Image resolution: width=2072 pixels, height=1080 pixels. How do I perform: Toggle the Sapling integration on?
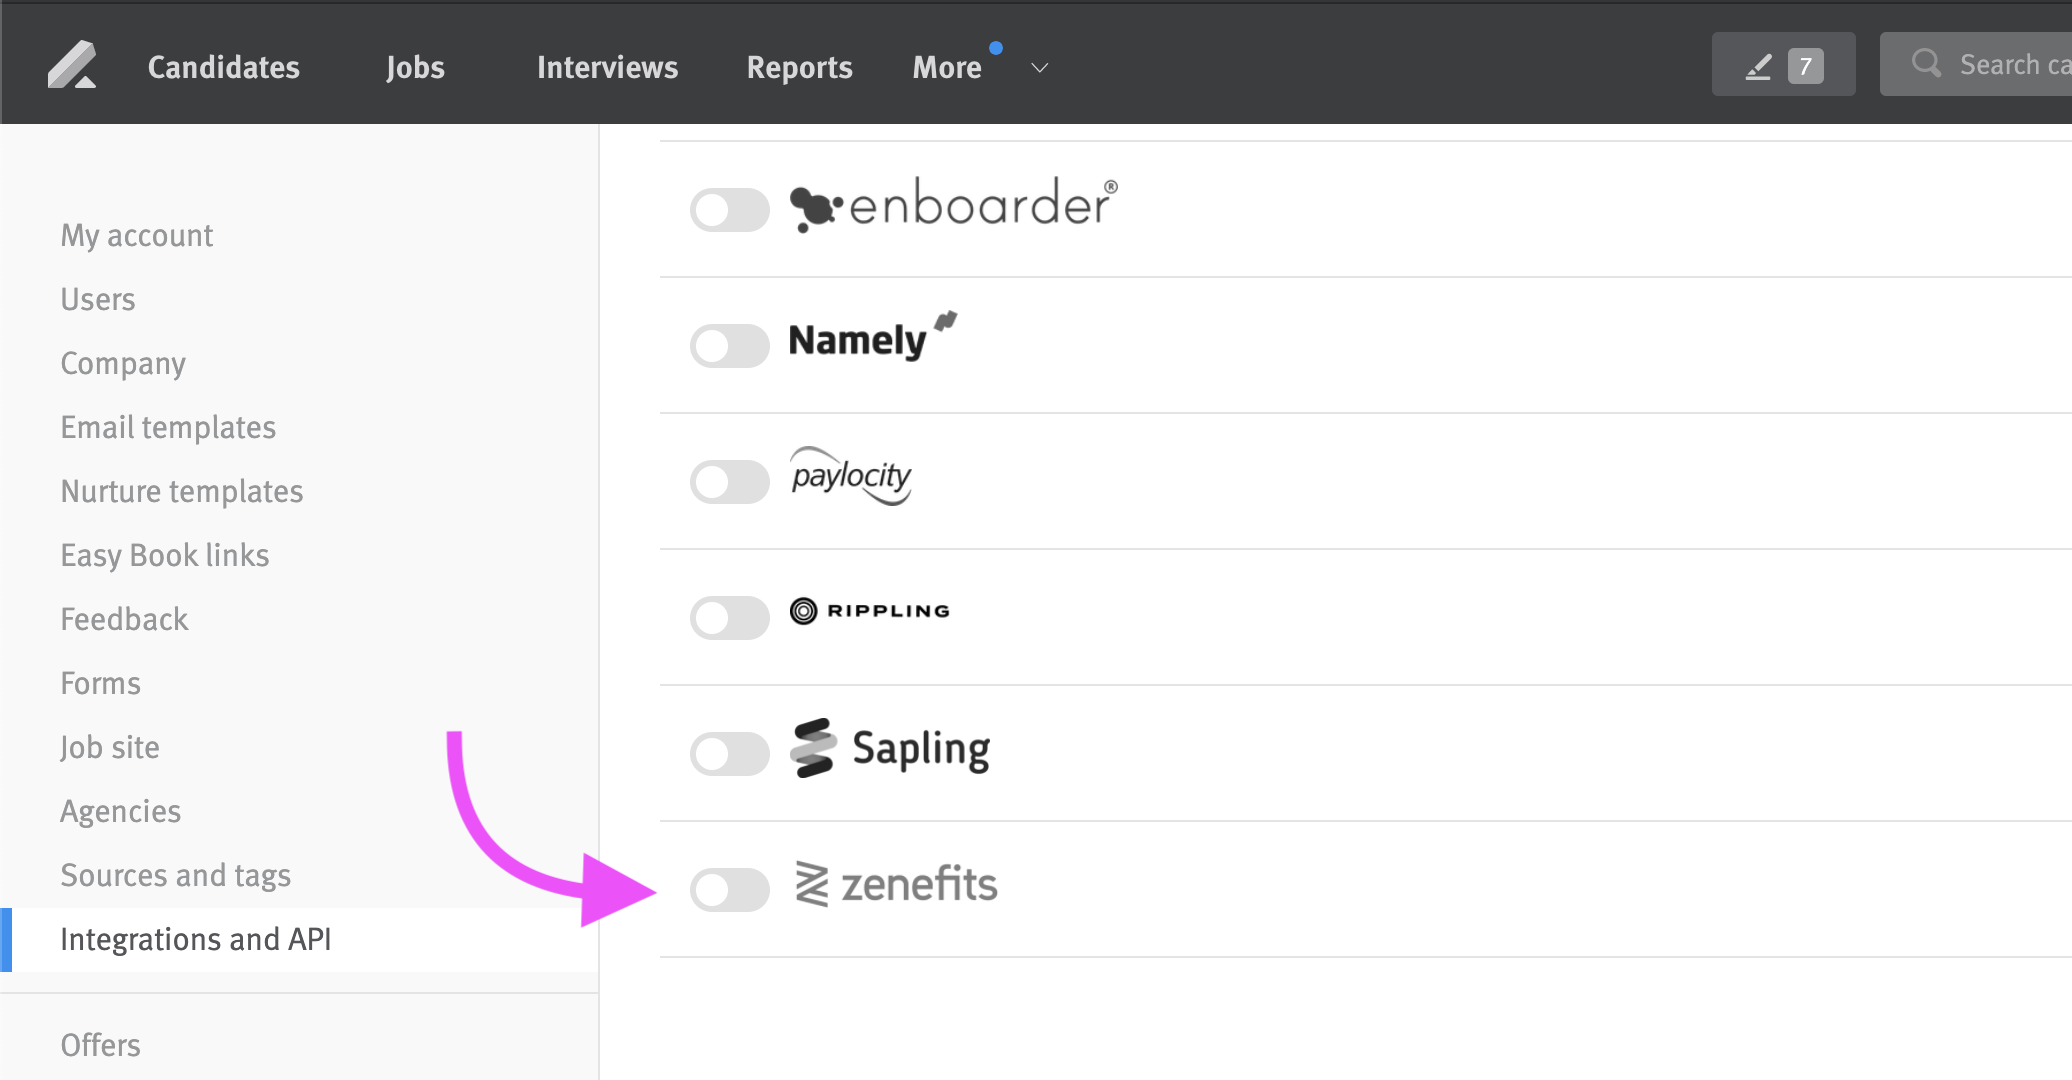730,753
